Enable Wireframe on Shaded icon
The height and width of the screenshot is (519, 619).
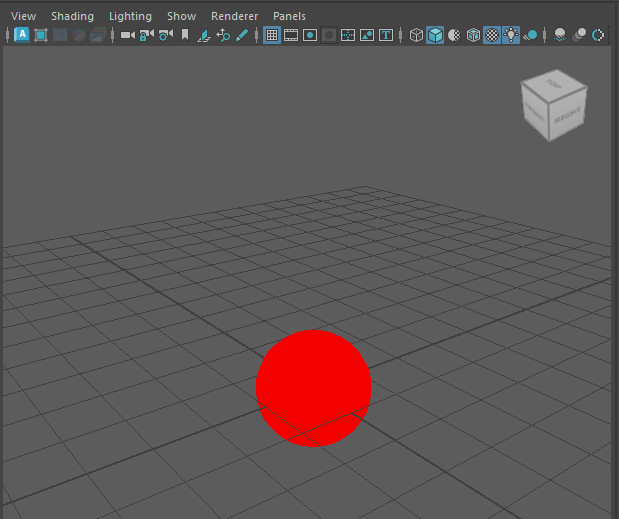click(473, 35)
